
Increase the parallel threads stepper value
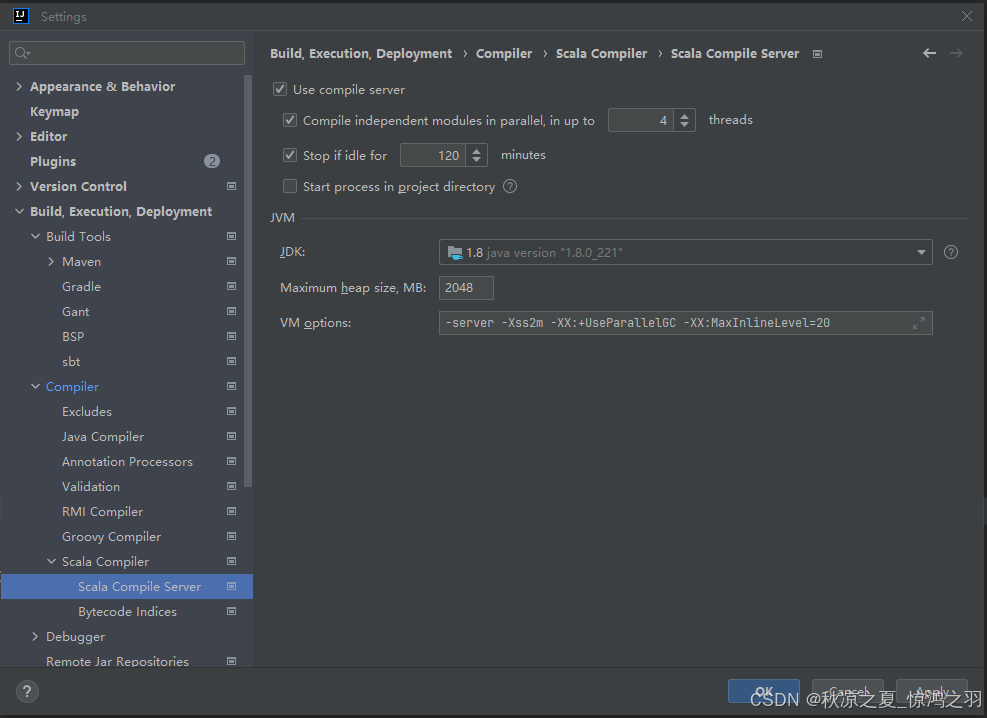coord(685,116)
